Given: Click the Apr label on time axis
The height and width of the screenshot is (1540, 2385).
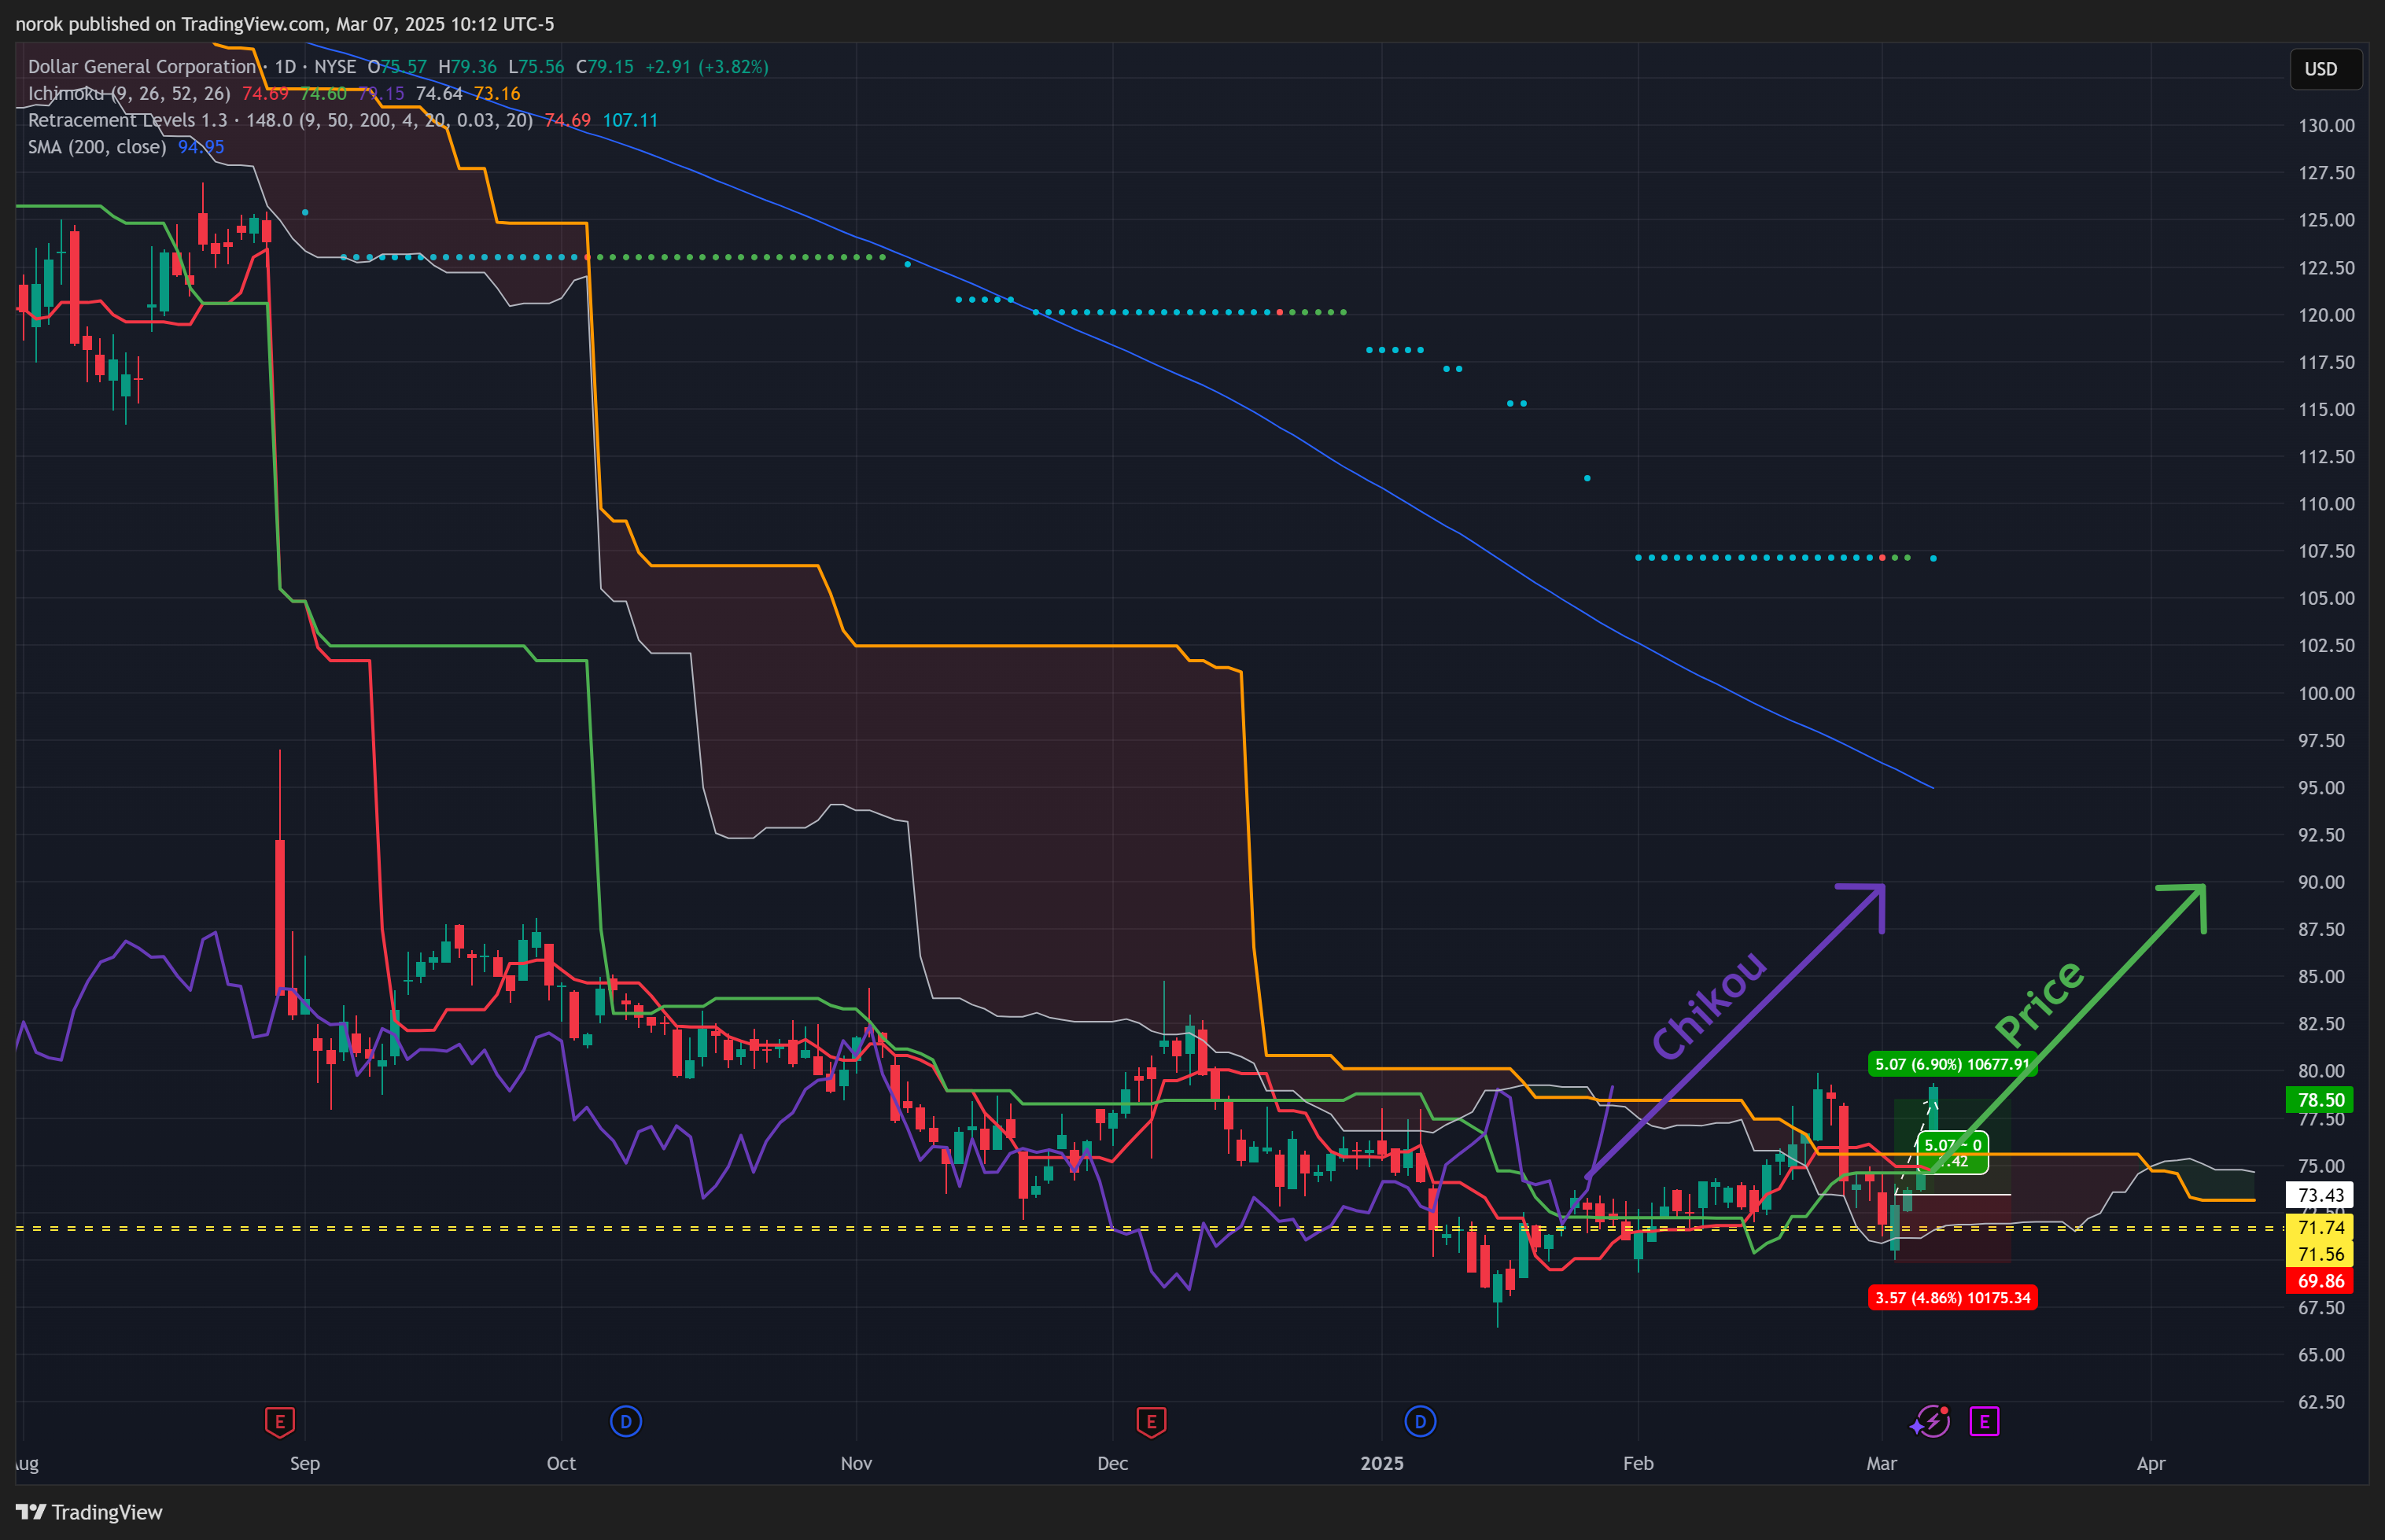Looking at the screenshot, I should (x=2151, y=1464).
